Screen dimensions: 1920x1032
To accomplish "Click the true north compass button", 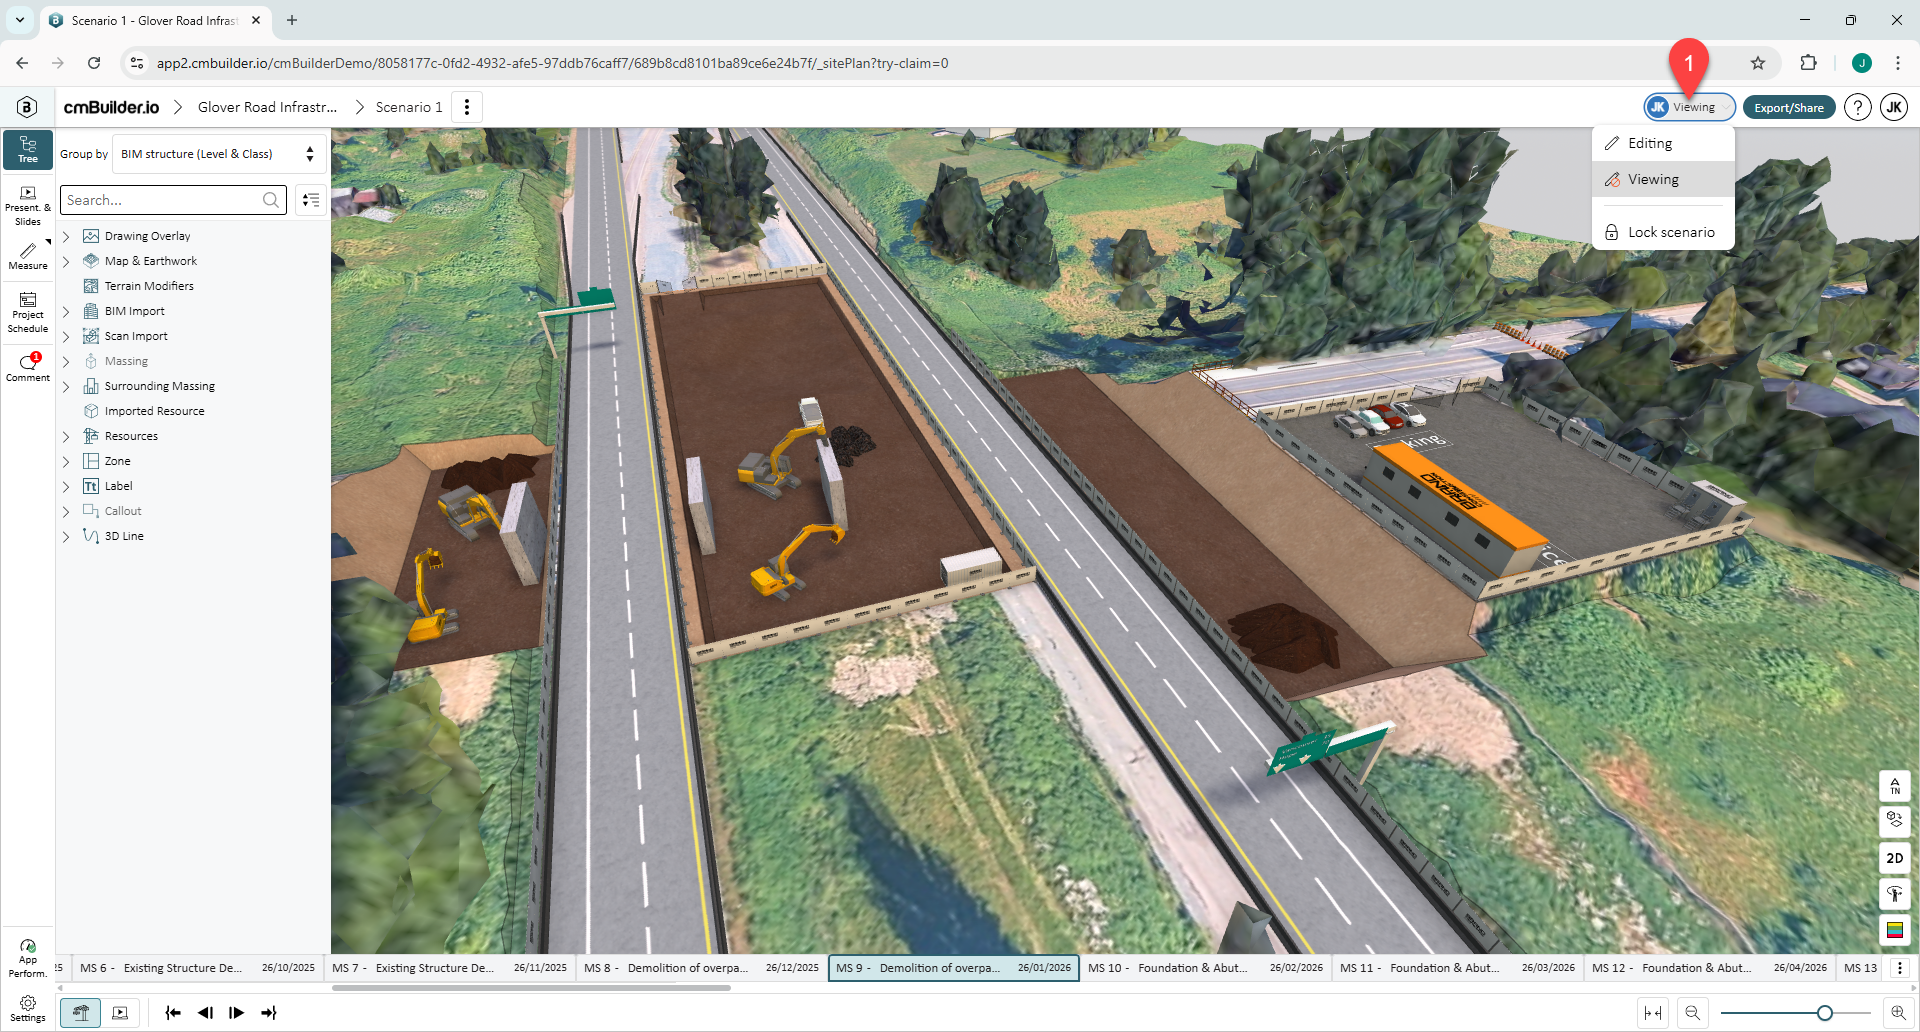I will tap(1895, 786).
